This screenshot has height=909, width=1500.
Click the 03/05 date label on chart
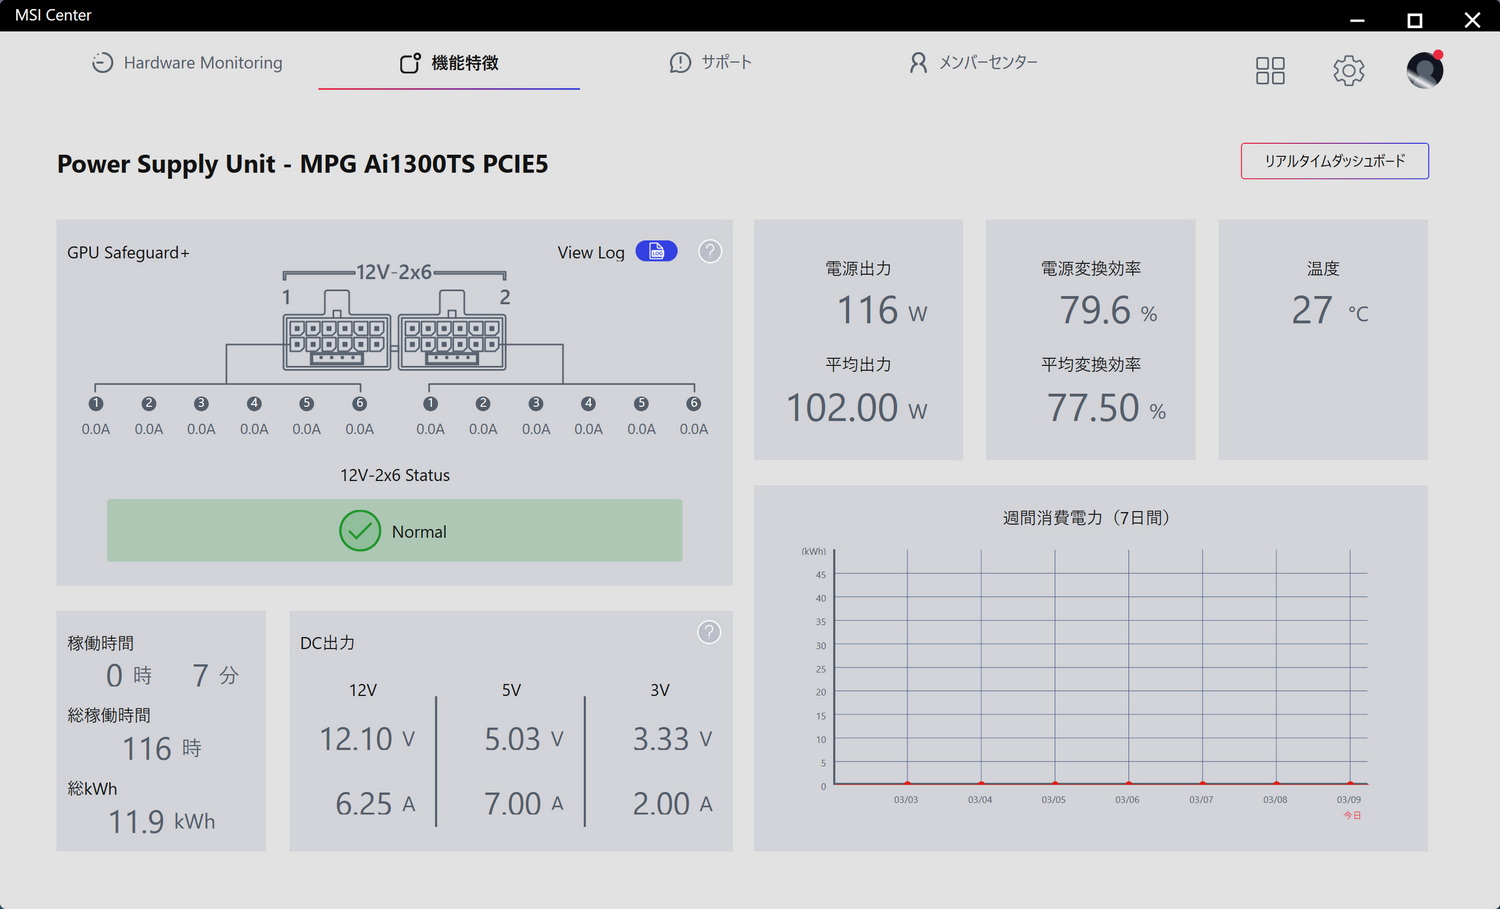point(1053,800)
